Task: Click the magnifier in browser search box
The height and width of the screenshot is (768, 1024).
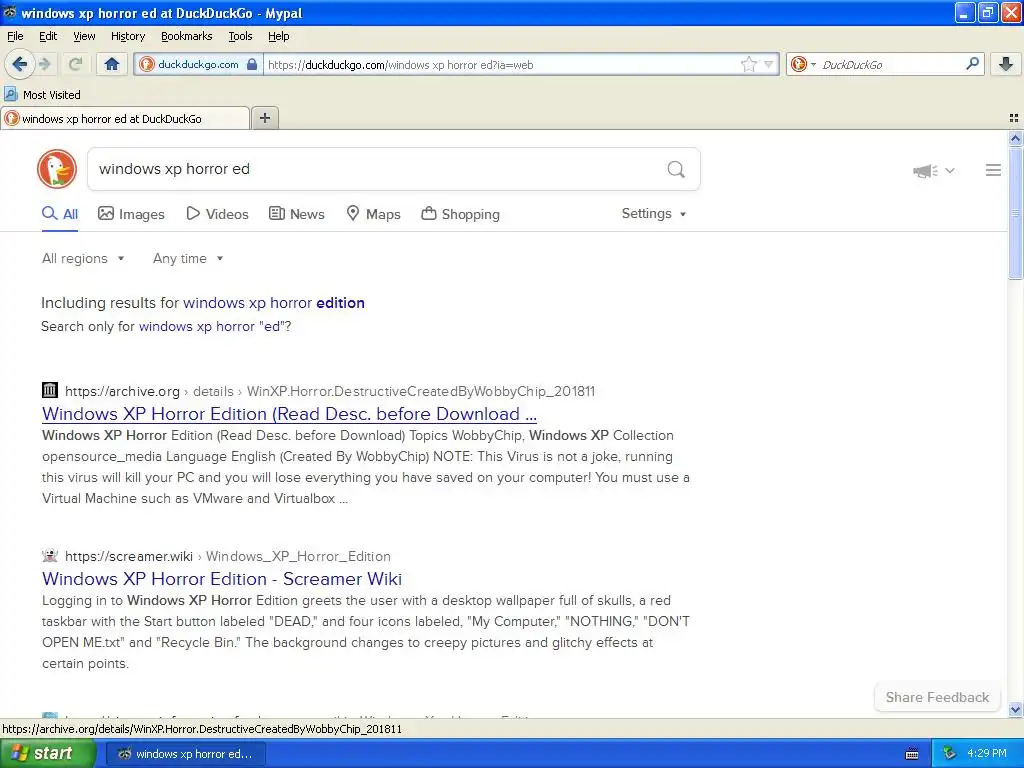Action: pyautogui.click(x=972, y=64)
